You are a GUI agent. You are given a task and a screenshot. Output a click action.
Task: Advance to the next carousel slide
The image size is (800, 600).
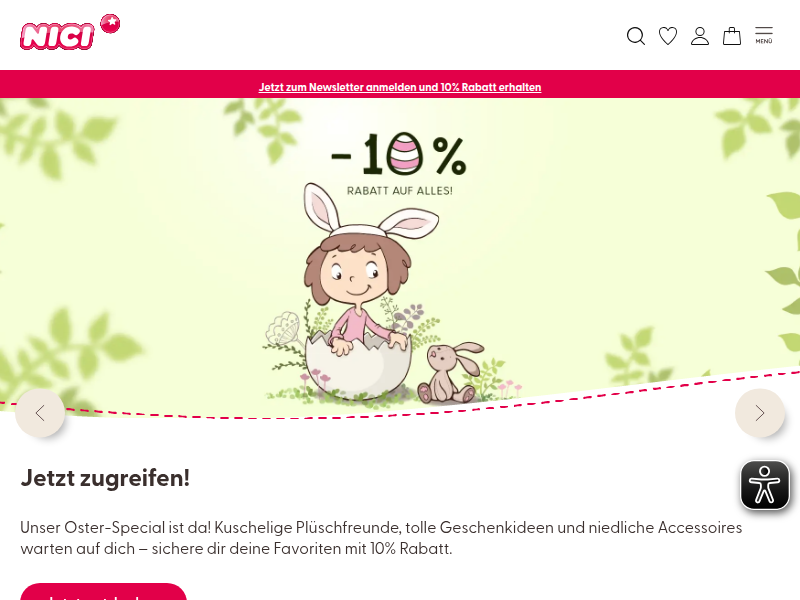point(760,413)
